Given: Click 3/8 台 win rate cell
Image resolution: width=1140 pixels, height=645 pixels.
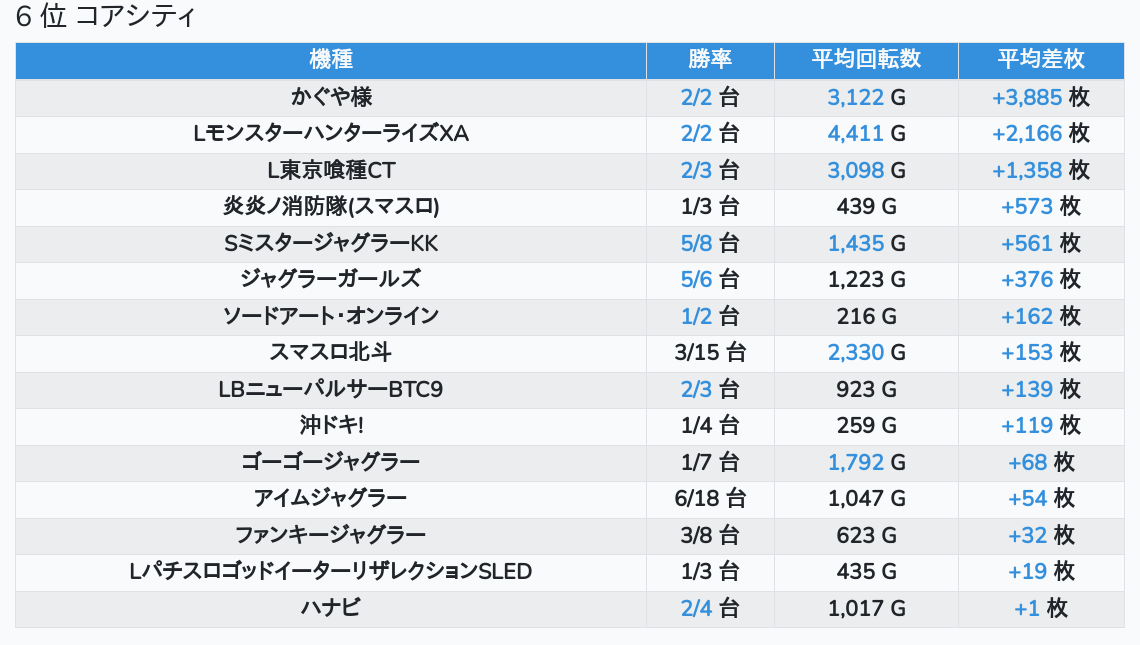Looking at the screenshot, I should click(710, 535).
